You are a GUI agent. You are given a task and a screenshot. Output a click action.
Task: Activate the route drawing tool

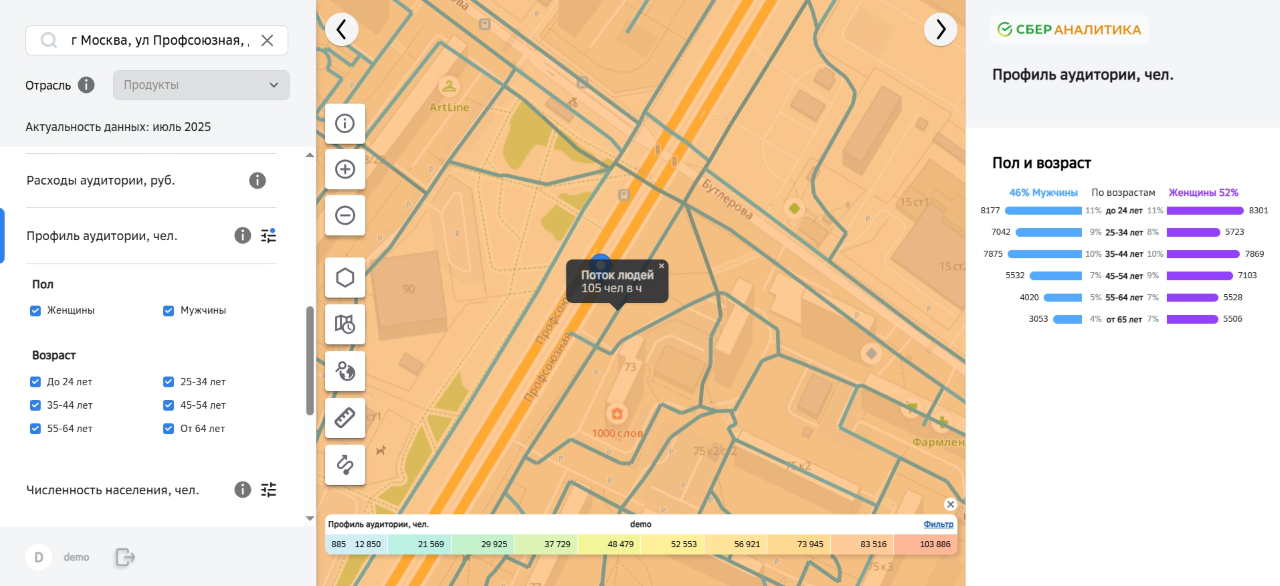coord(345,465)
